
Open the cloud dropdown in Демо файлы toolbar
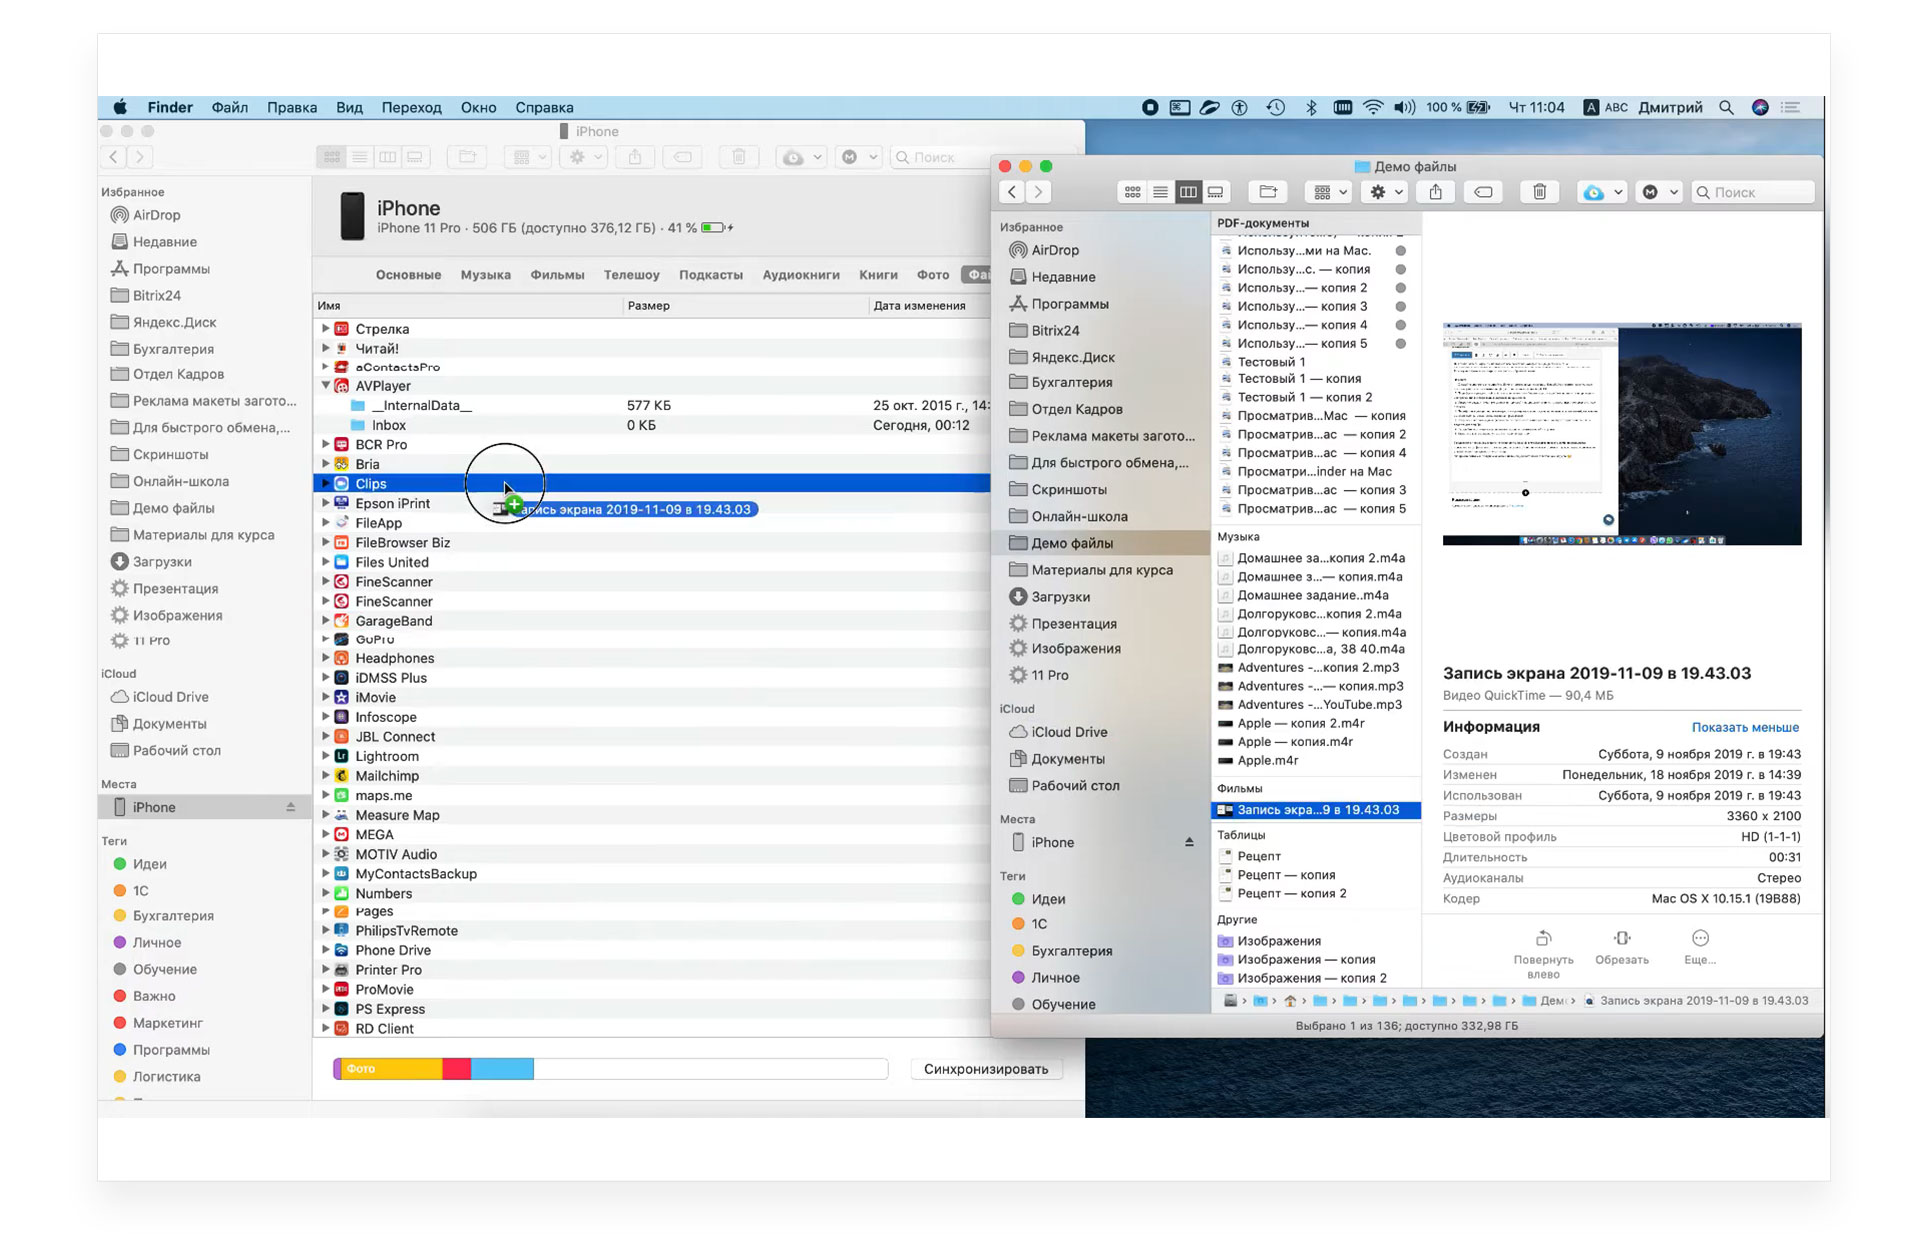click(x=1602, y=192)
